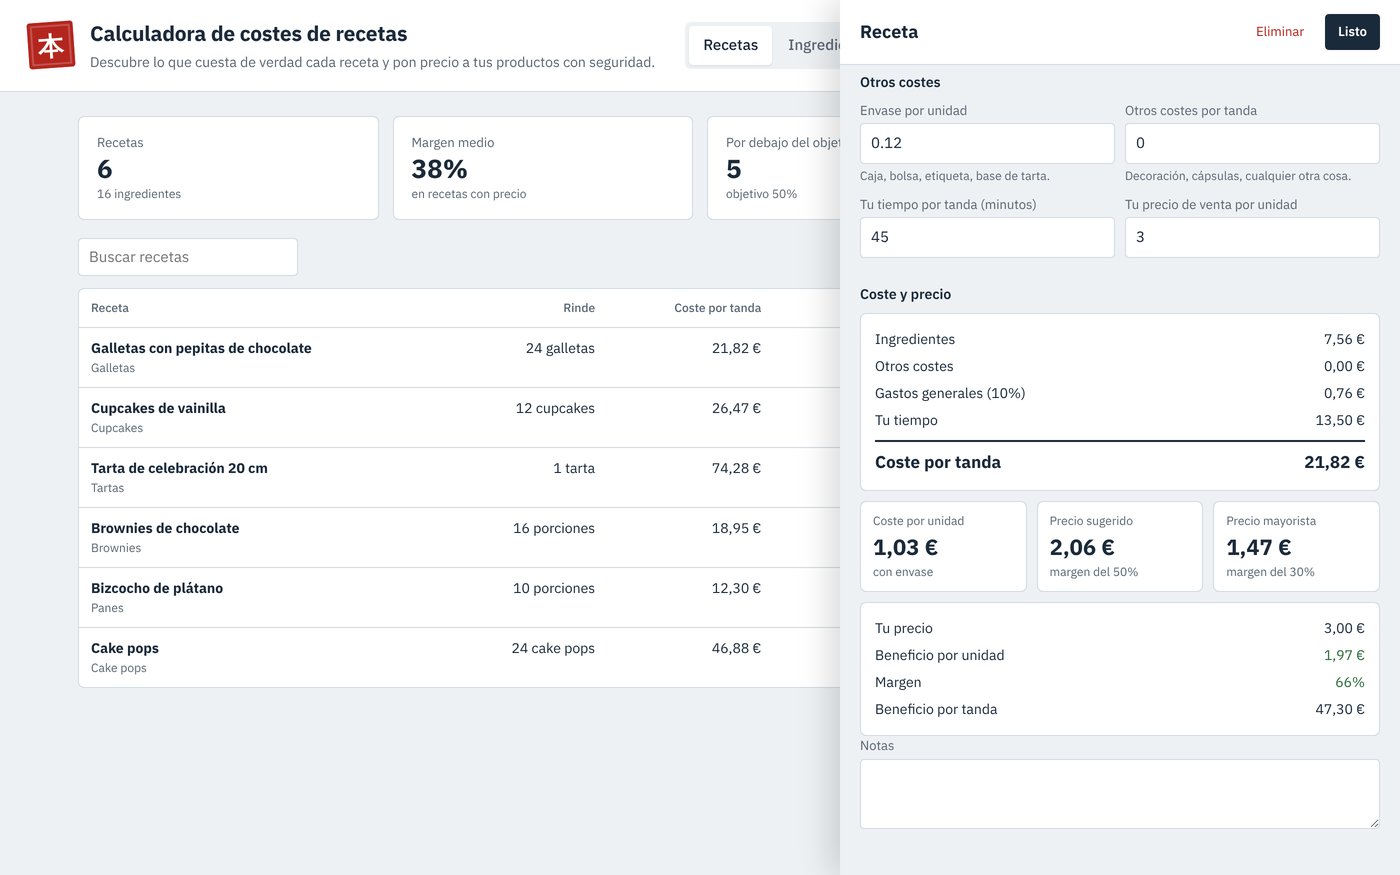Click the 16 porciones yield cell
This screenshot has width=1400, height=875.
coord(554,528)
